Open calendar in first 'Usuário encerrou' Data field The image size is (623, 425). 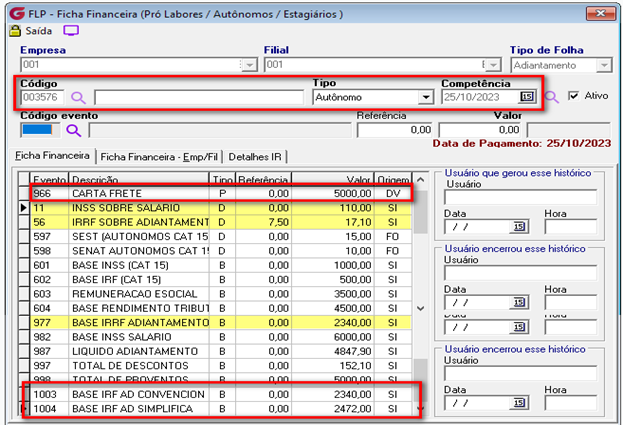pyautogui.click(x=519, y=303)
